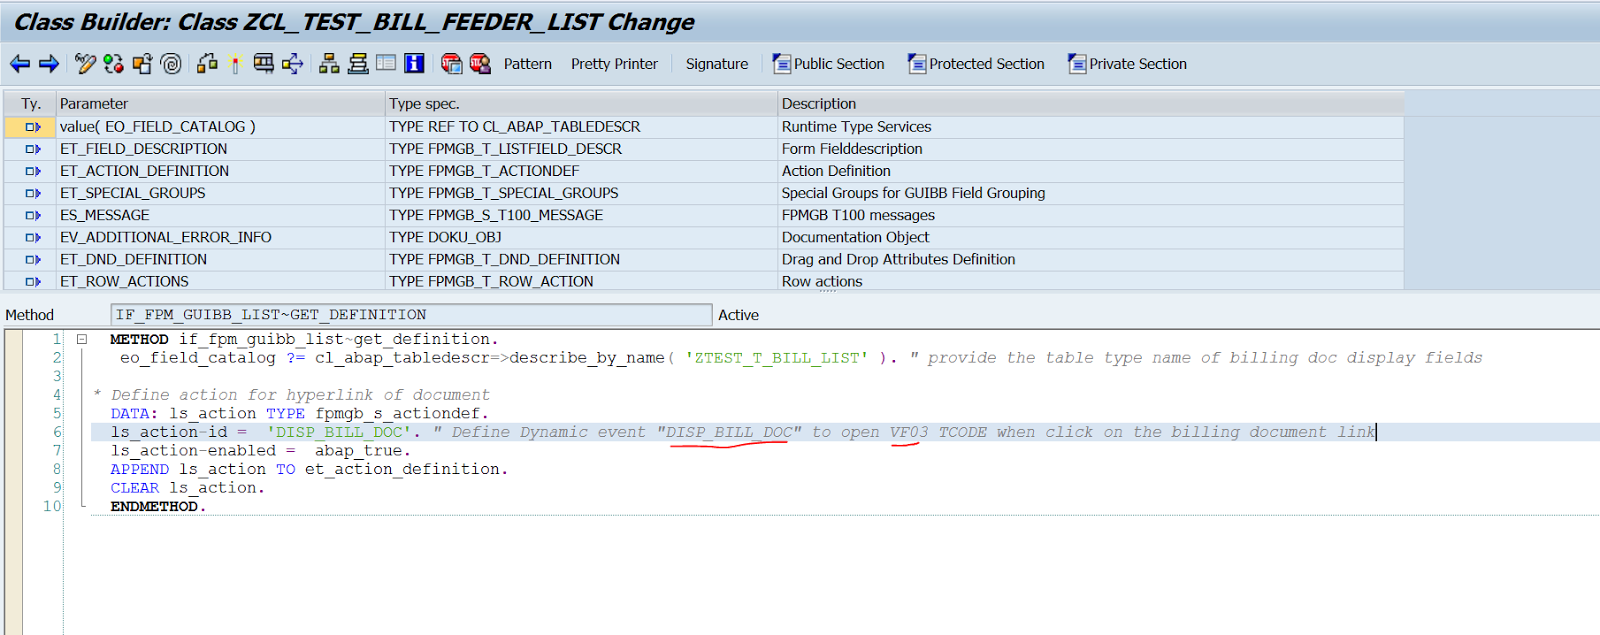The width and height of the screenshot is (1600, 635).
Task: Select the ET_ACTION_DEFINITION parameter cell
Action: click(x=221, y=171)
